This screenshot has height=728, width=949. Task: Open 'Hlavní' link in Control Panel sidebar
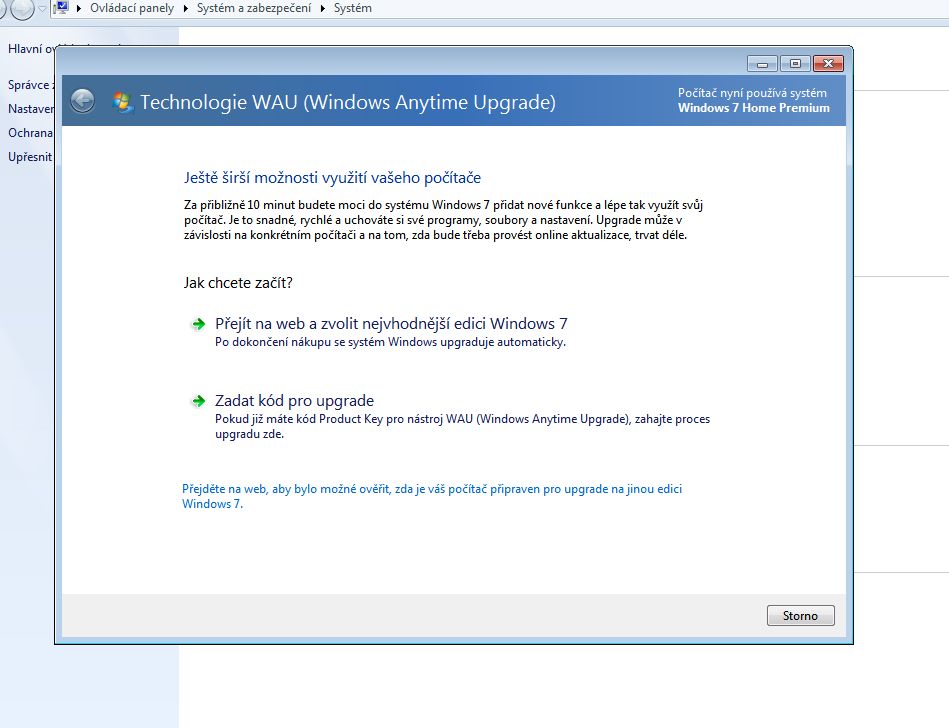pyautogui.click(x=31, y=49)
